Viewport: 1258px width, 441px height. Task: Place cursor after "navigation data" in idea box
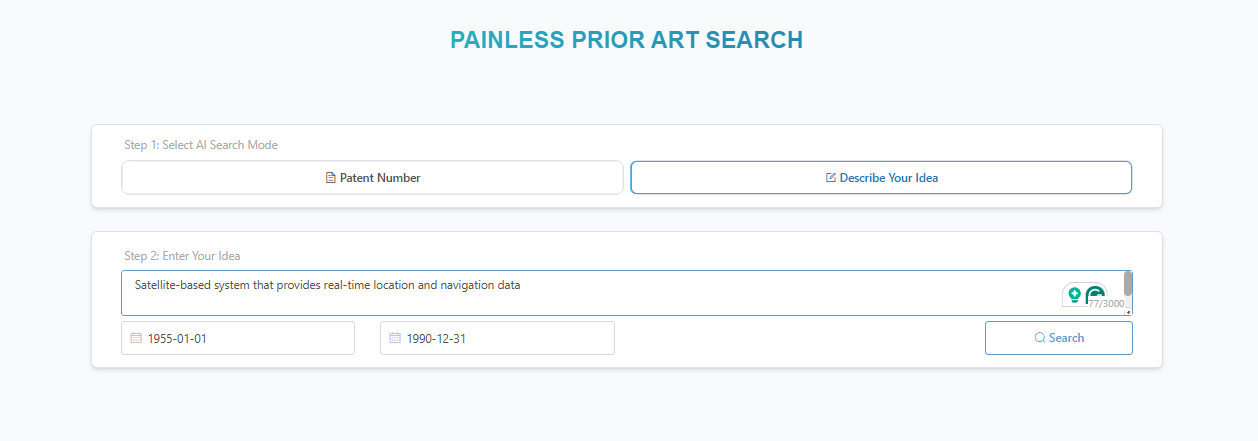coord(522,285)
